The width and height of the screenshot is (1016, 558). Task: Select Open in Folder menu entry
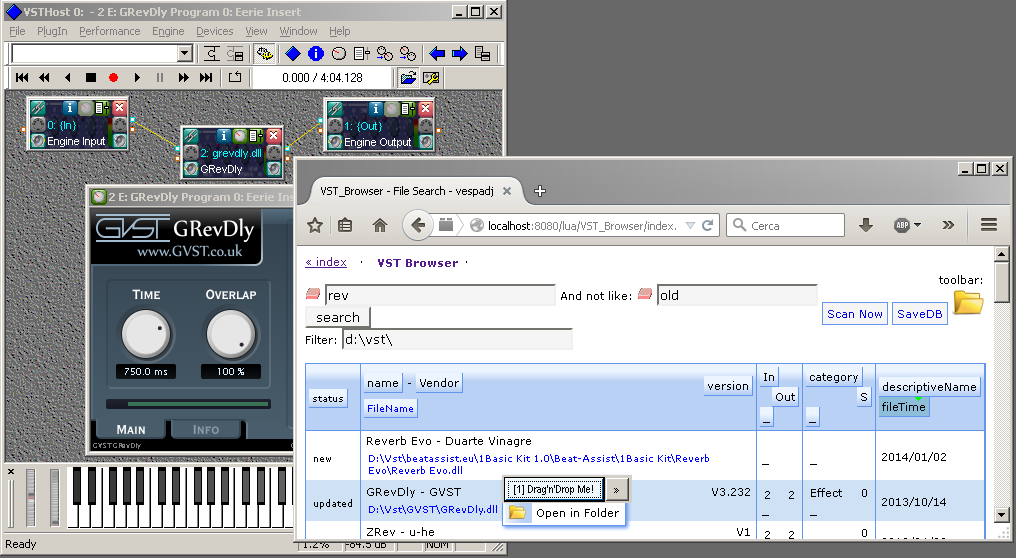(x=564, y=513)
